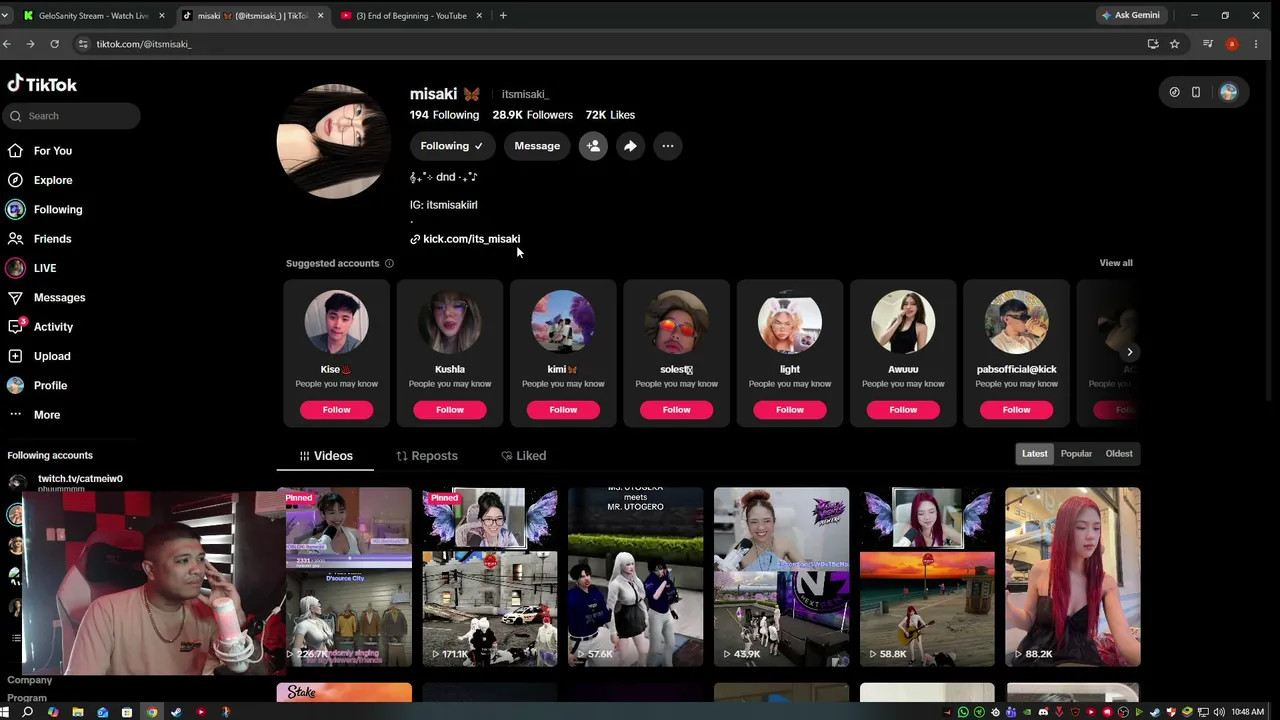Open the pinned video with 171.1K views
Viewport: 1280px width, 720px height.
(x=490, y=577)
